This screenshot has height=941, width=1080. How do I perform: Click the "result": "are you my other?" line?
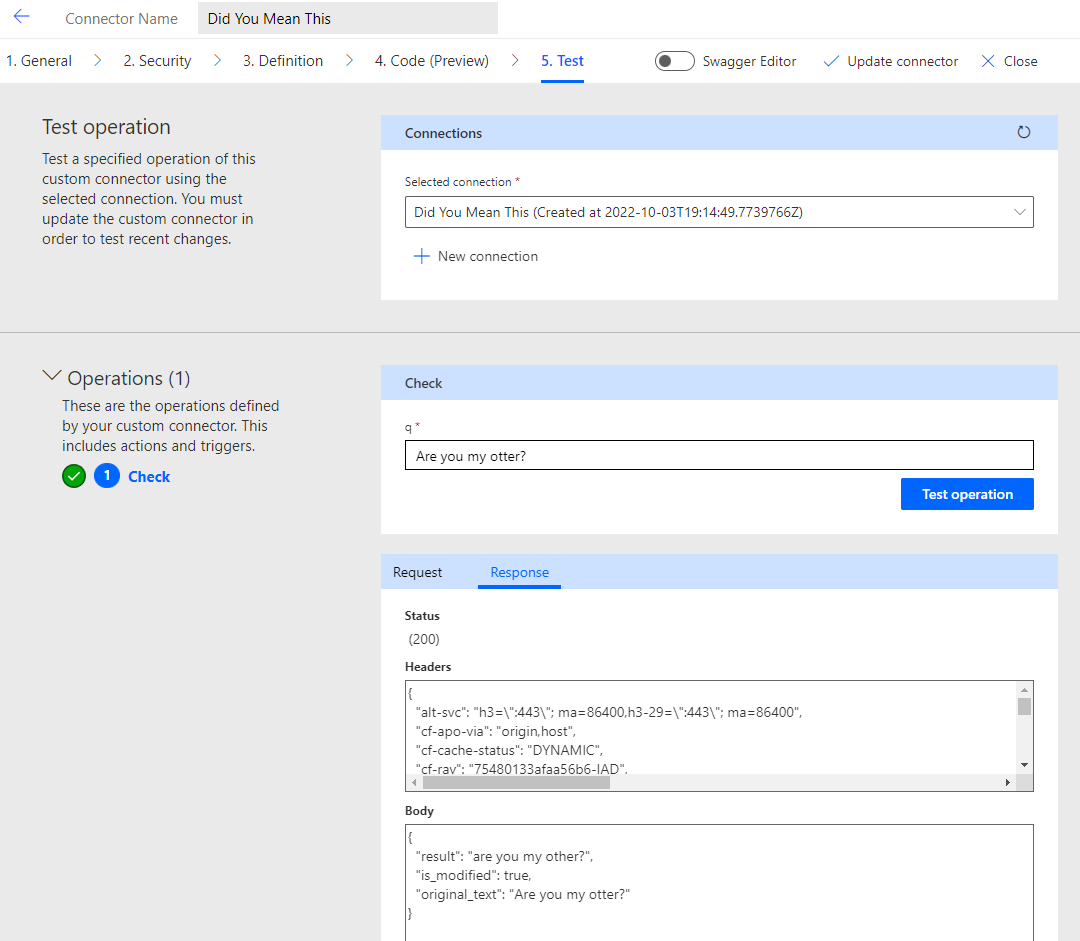504,856
